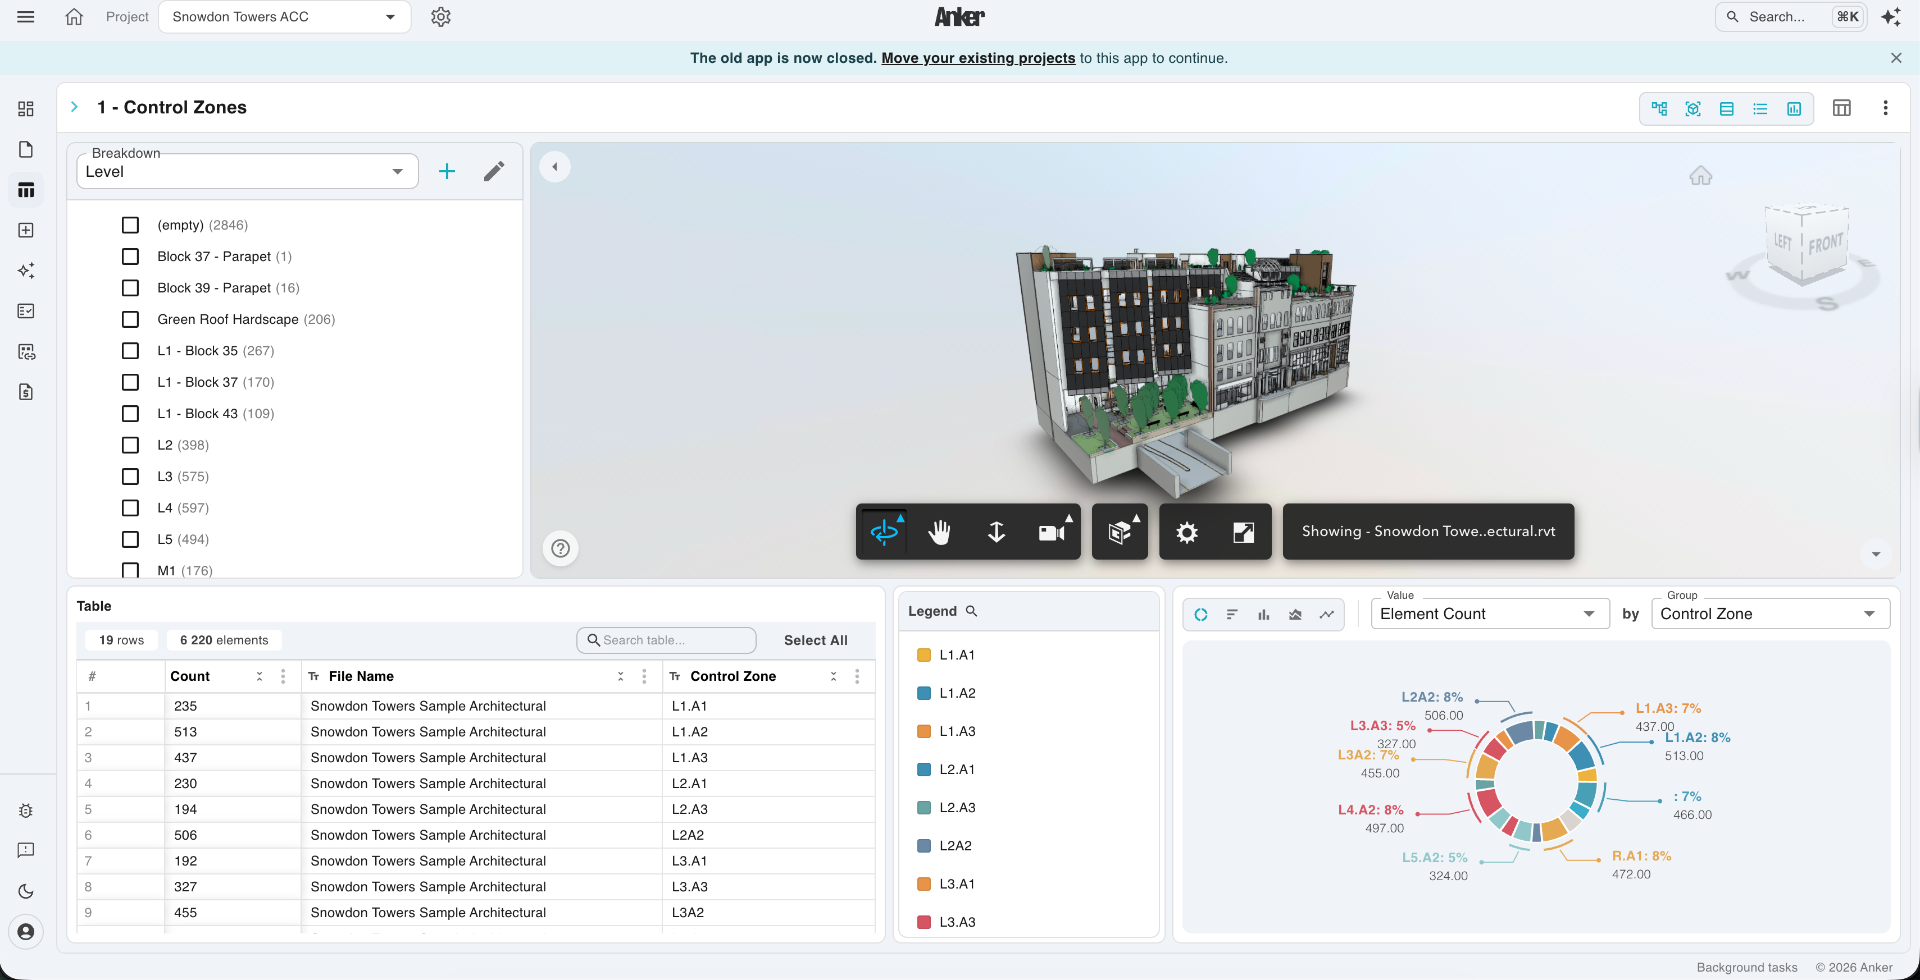Image resolution: width=1920 pixels, height=980 pixels.
Task: Switch chart to vertical bar chart type
Action: click(1264, 614)
